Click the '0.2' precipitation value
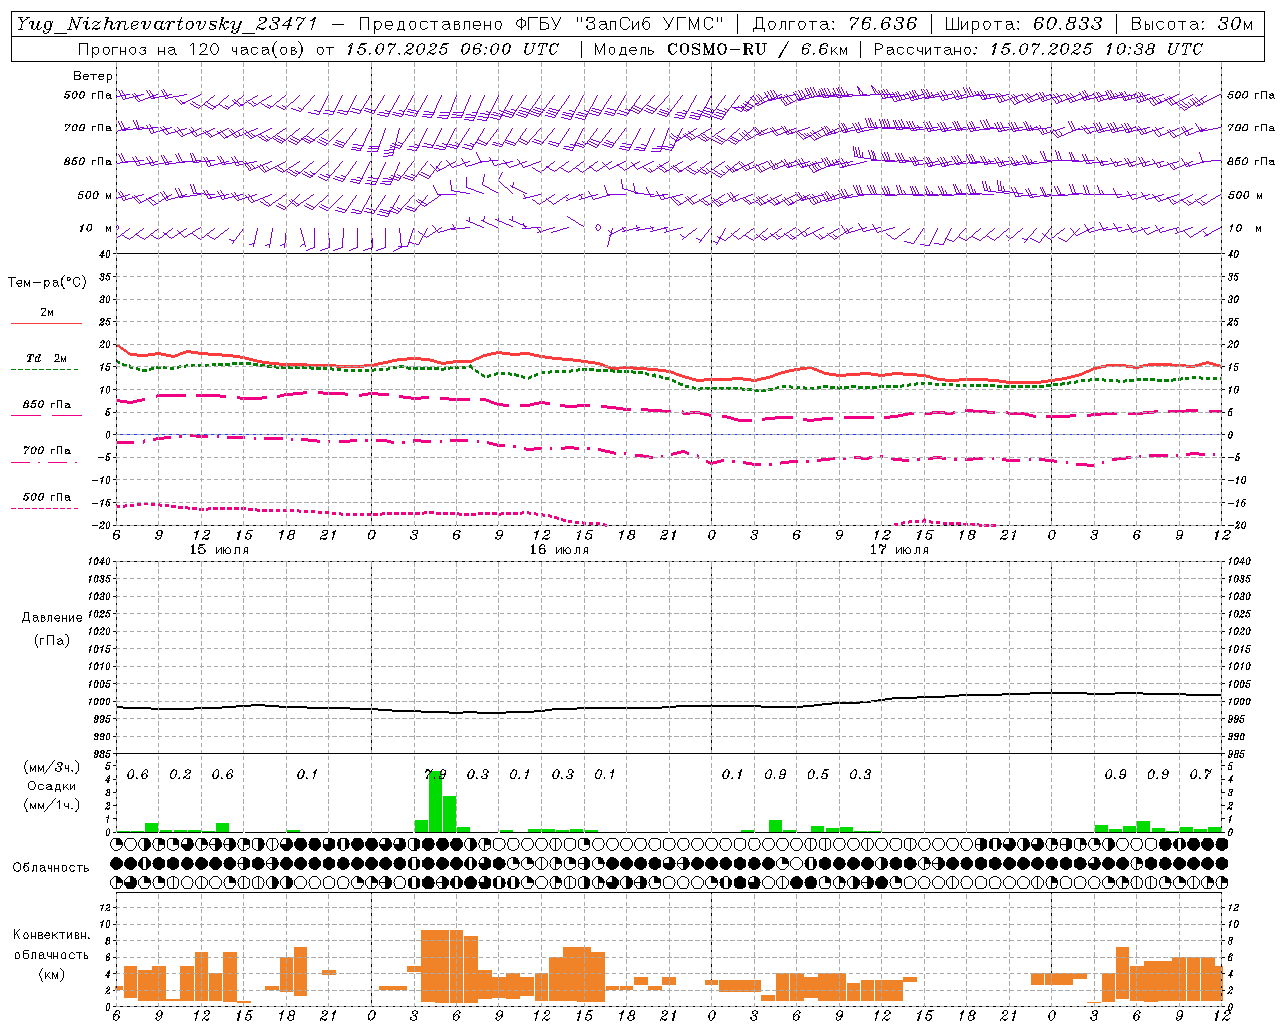Viewport: 1280px width, 1024px height. click(x=180, y=775)
